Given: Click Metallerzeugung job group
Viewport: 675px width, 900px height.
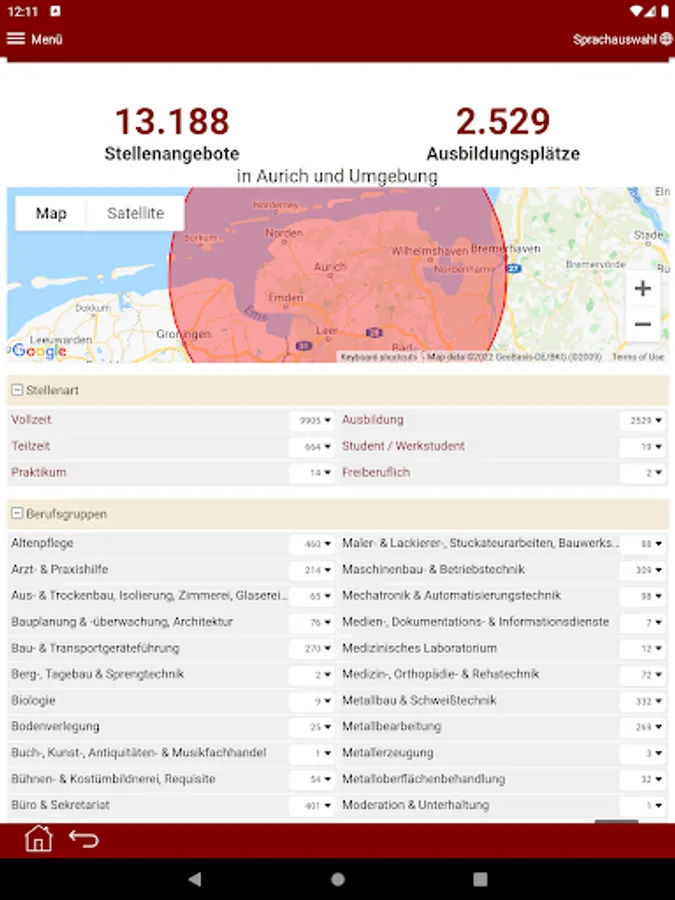Looking at the screenshot, I should click(388, 752).
